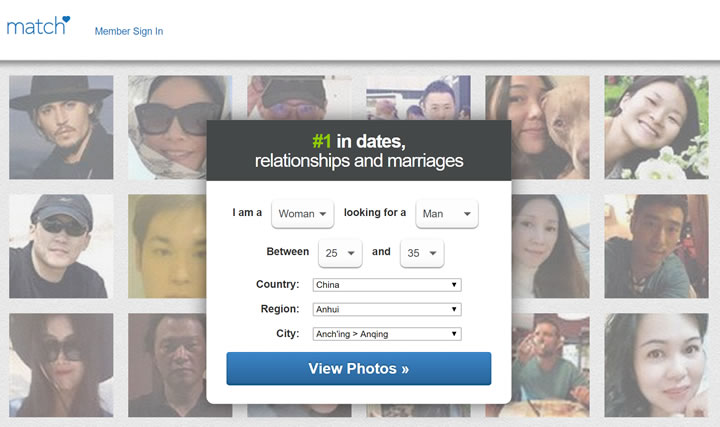This screenshot has width=720, height=427.
Task: Open photo of woman in wide-brim hat and sunglasses
Action: (61, 365)
